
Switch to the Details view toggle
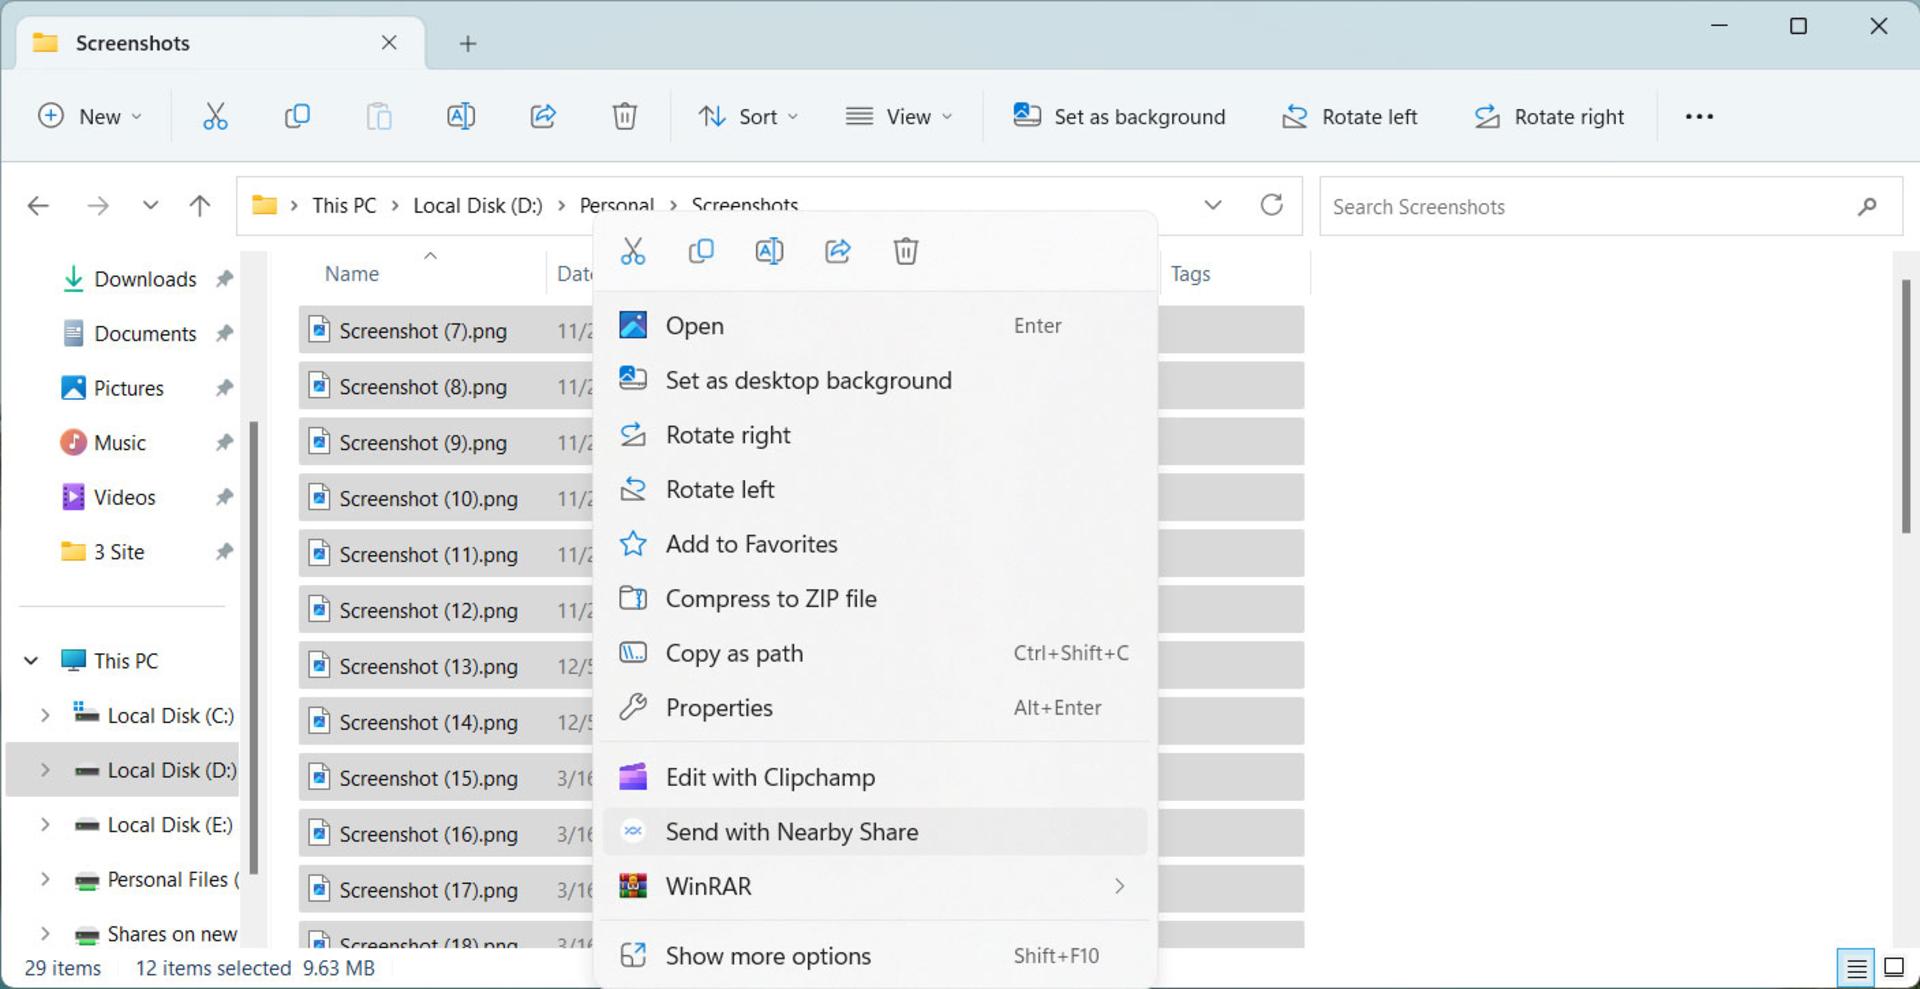[x=1856, y=968]
